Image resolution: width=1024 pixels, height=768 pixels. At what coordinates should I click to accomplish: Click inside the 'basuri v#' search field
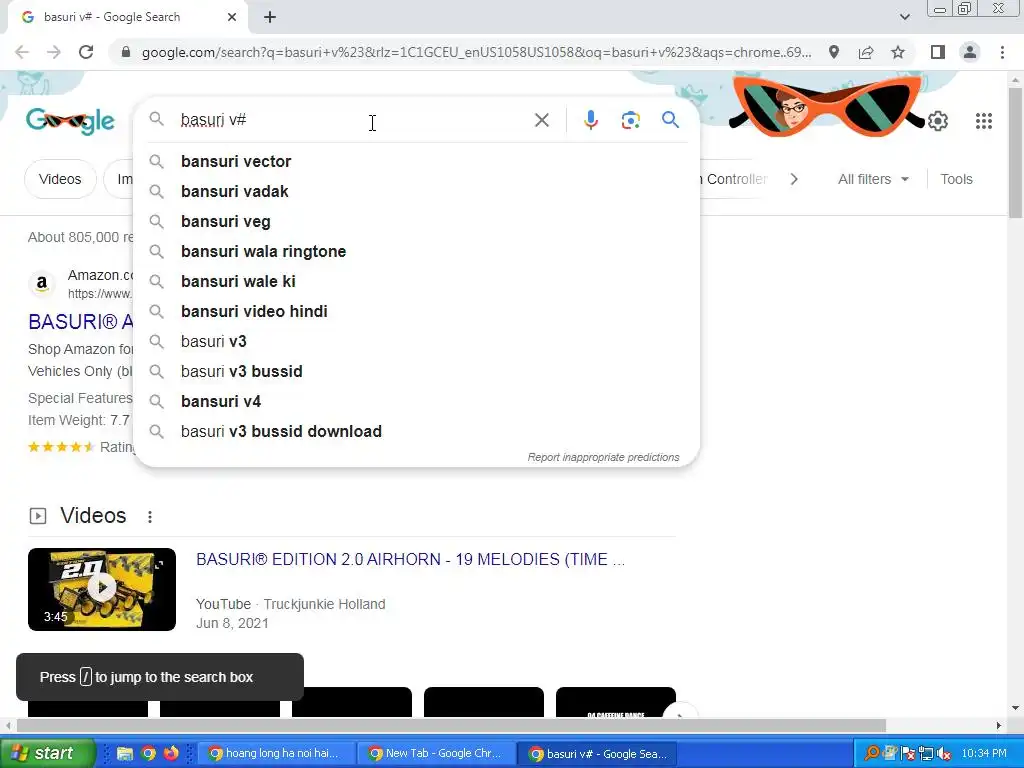(x=353, y=120)
